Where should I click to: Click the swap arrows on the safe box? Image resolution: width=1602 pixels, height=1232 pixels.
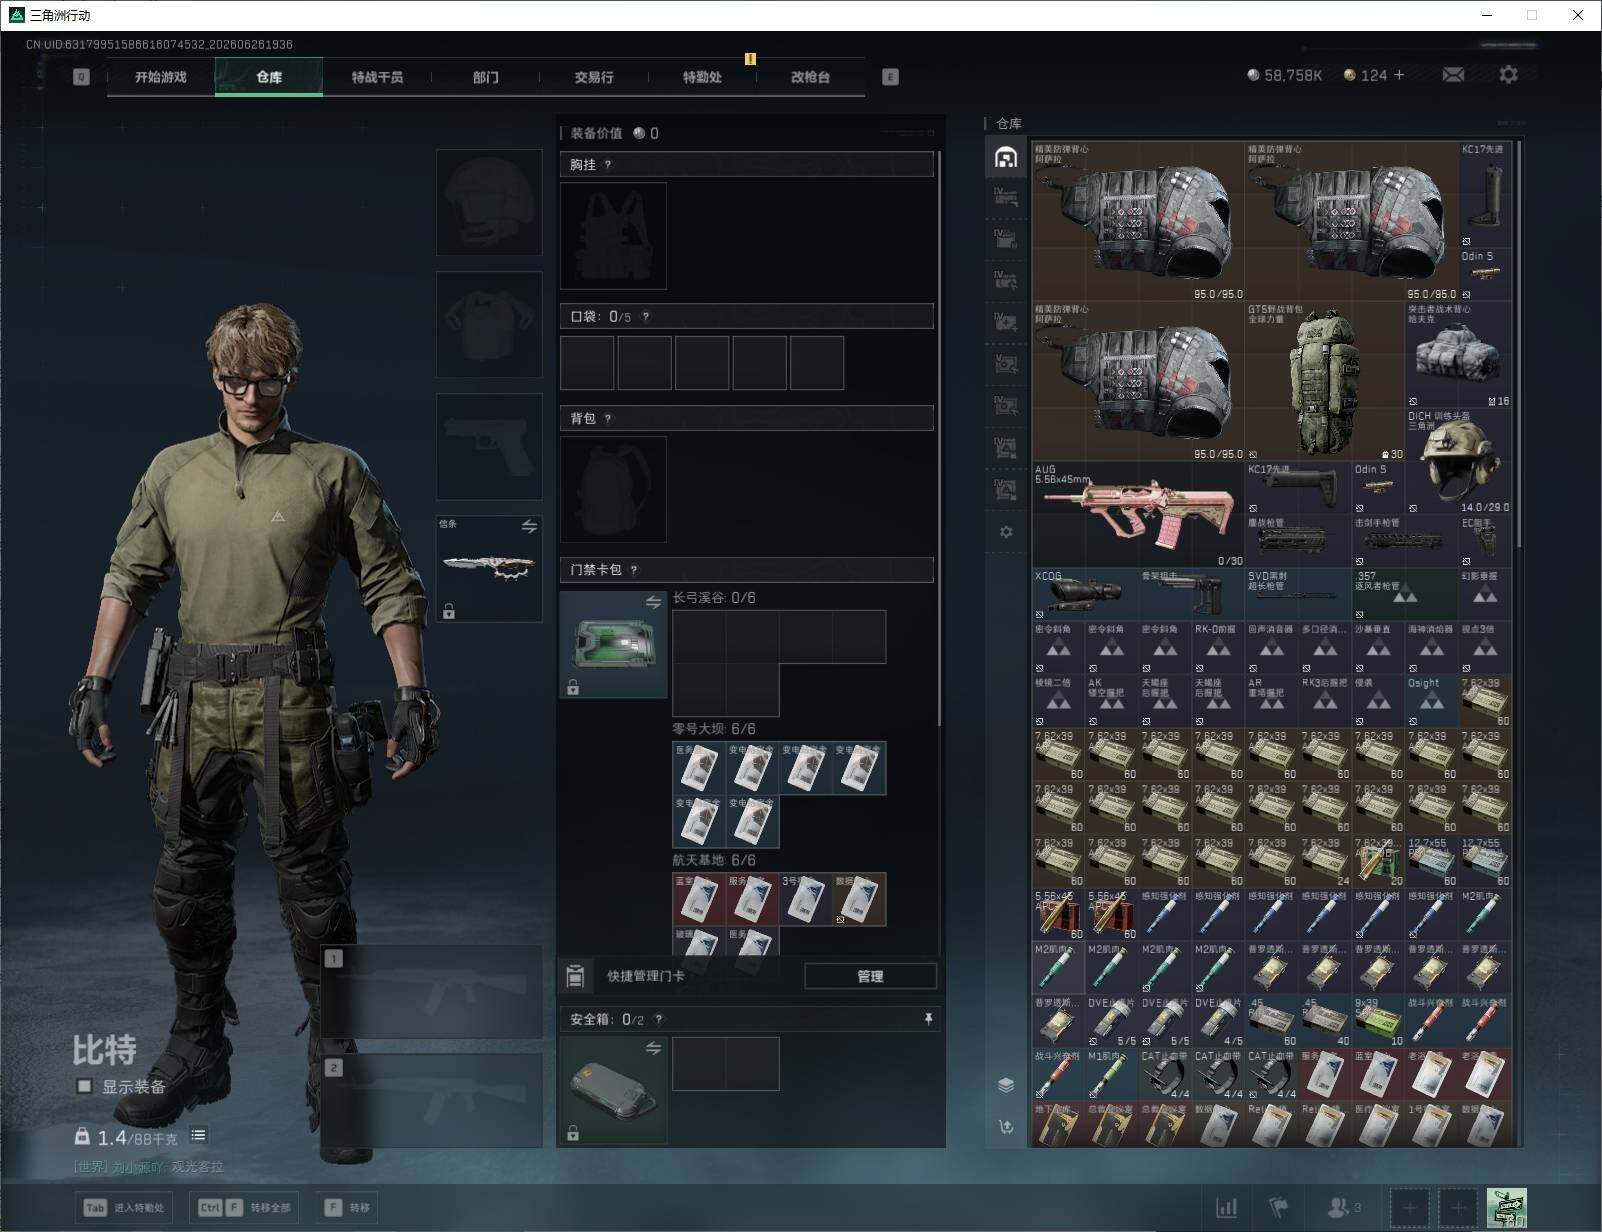coord(653,1048)
